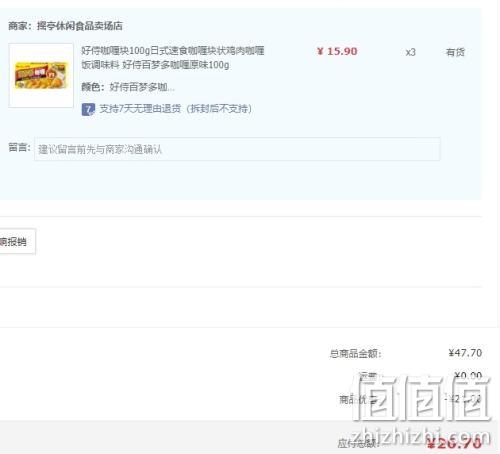The image size is (500, 454).
Task: Open the curry product thumbnail image
Action: coord(41,75)
